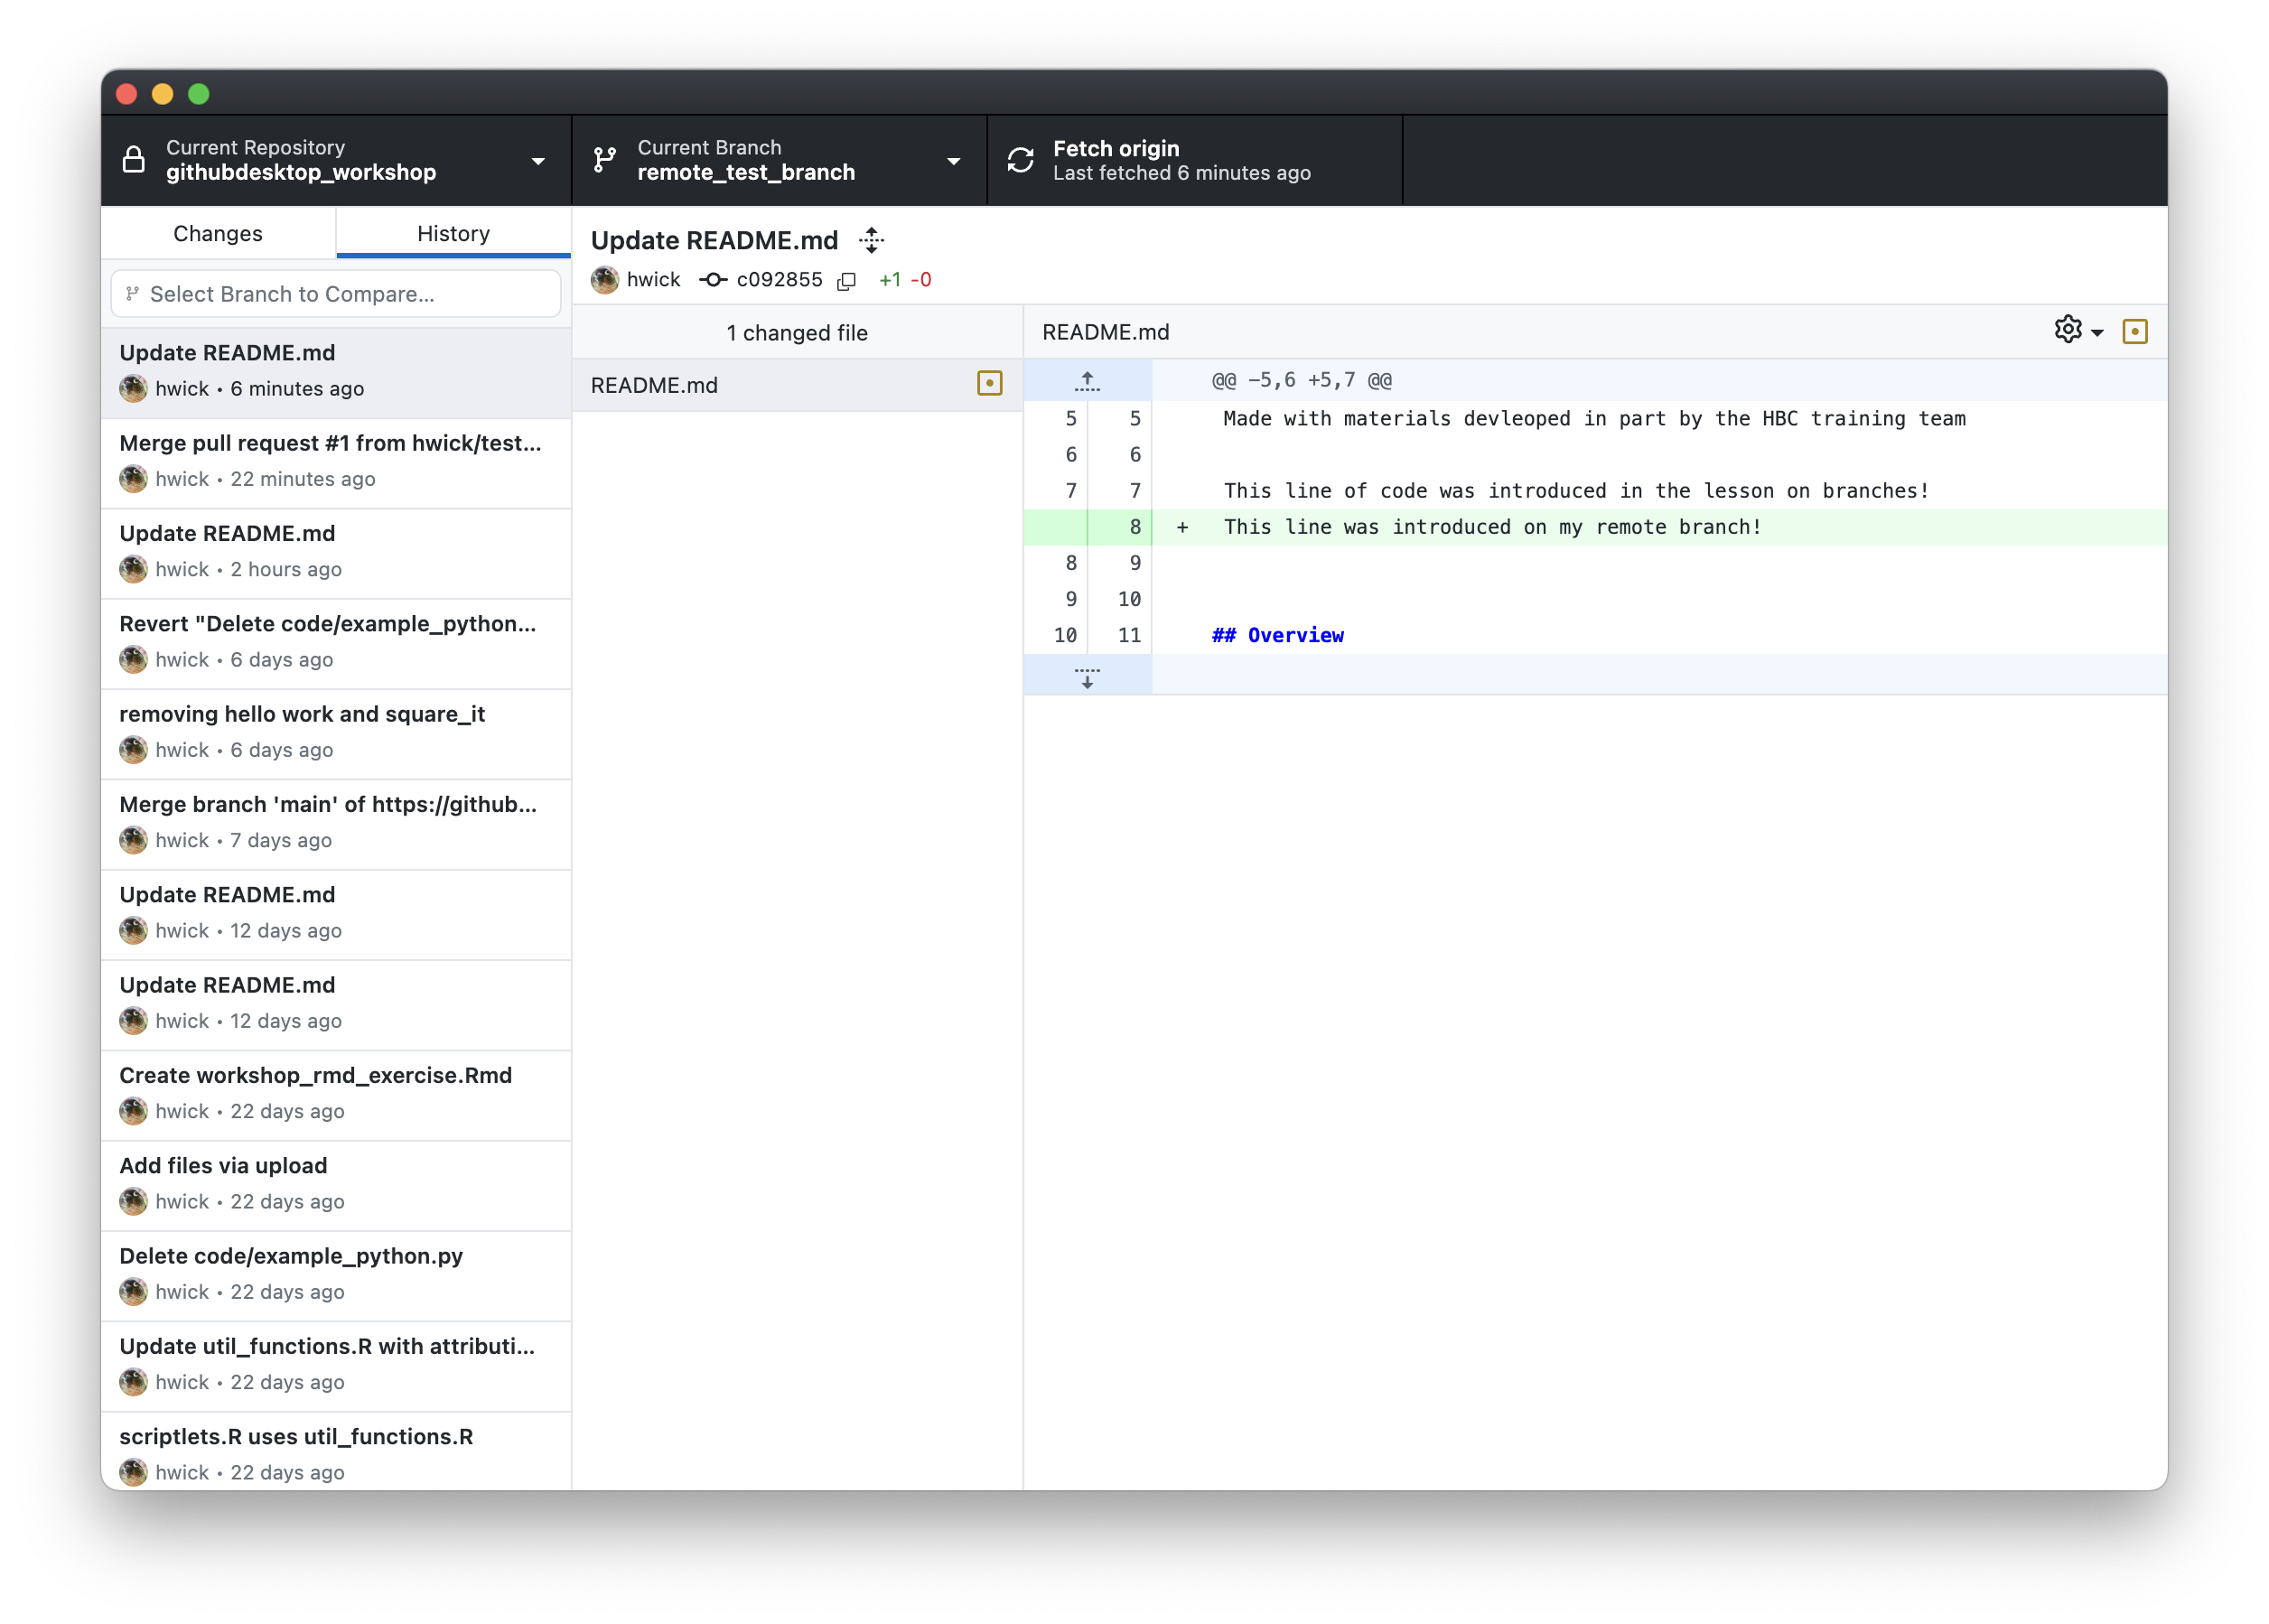Click the '1 changed file' header
This screenshot has width=2269, height=1624.
[797, 333]
